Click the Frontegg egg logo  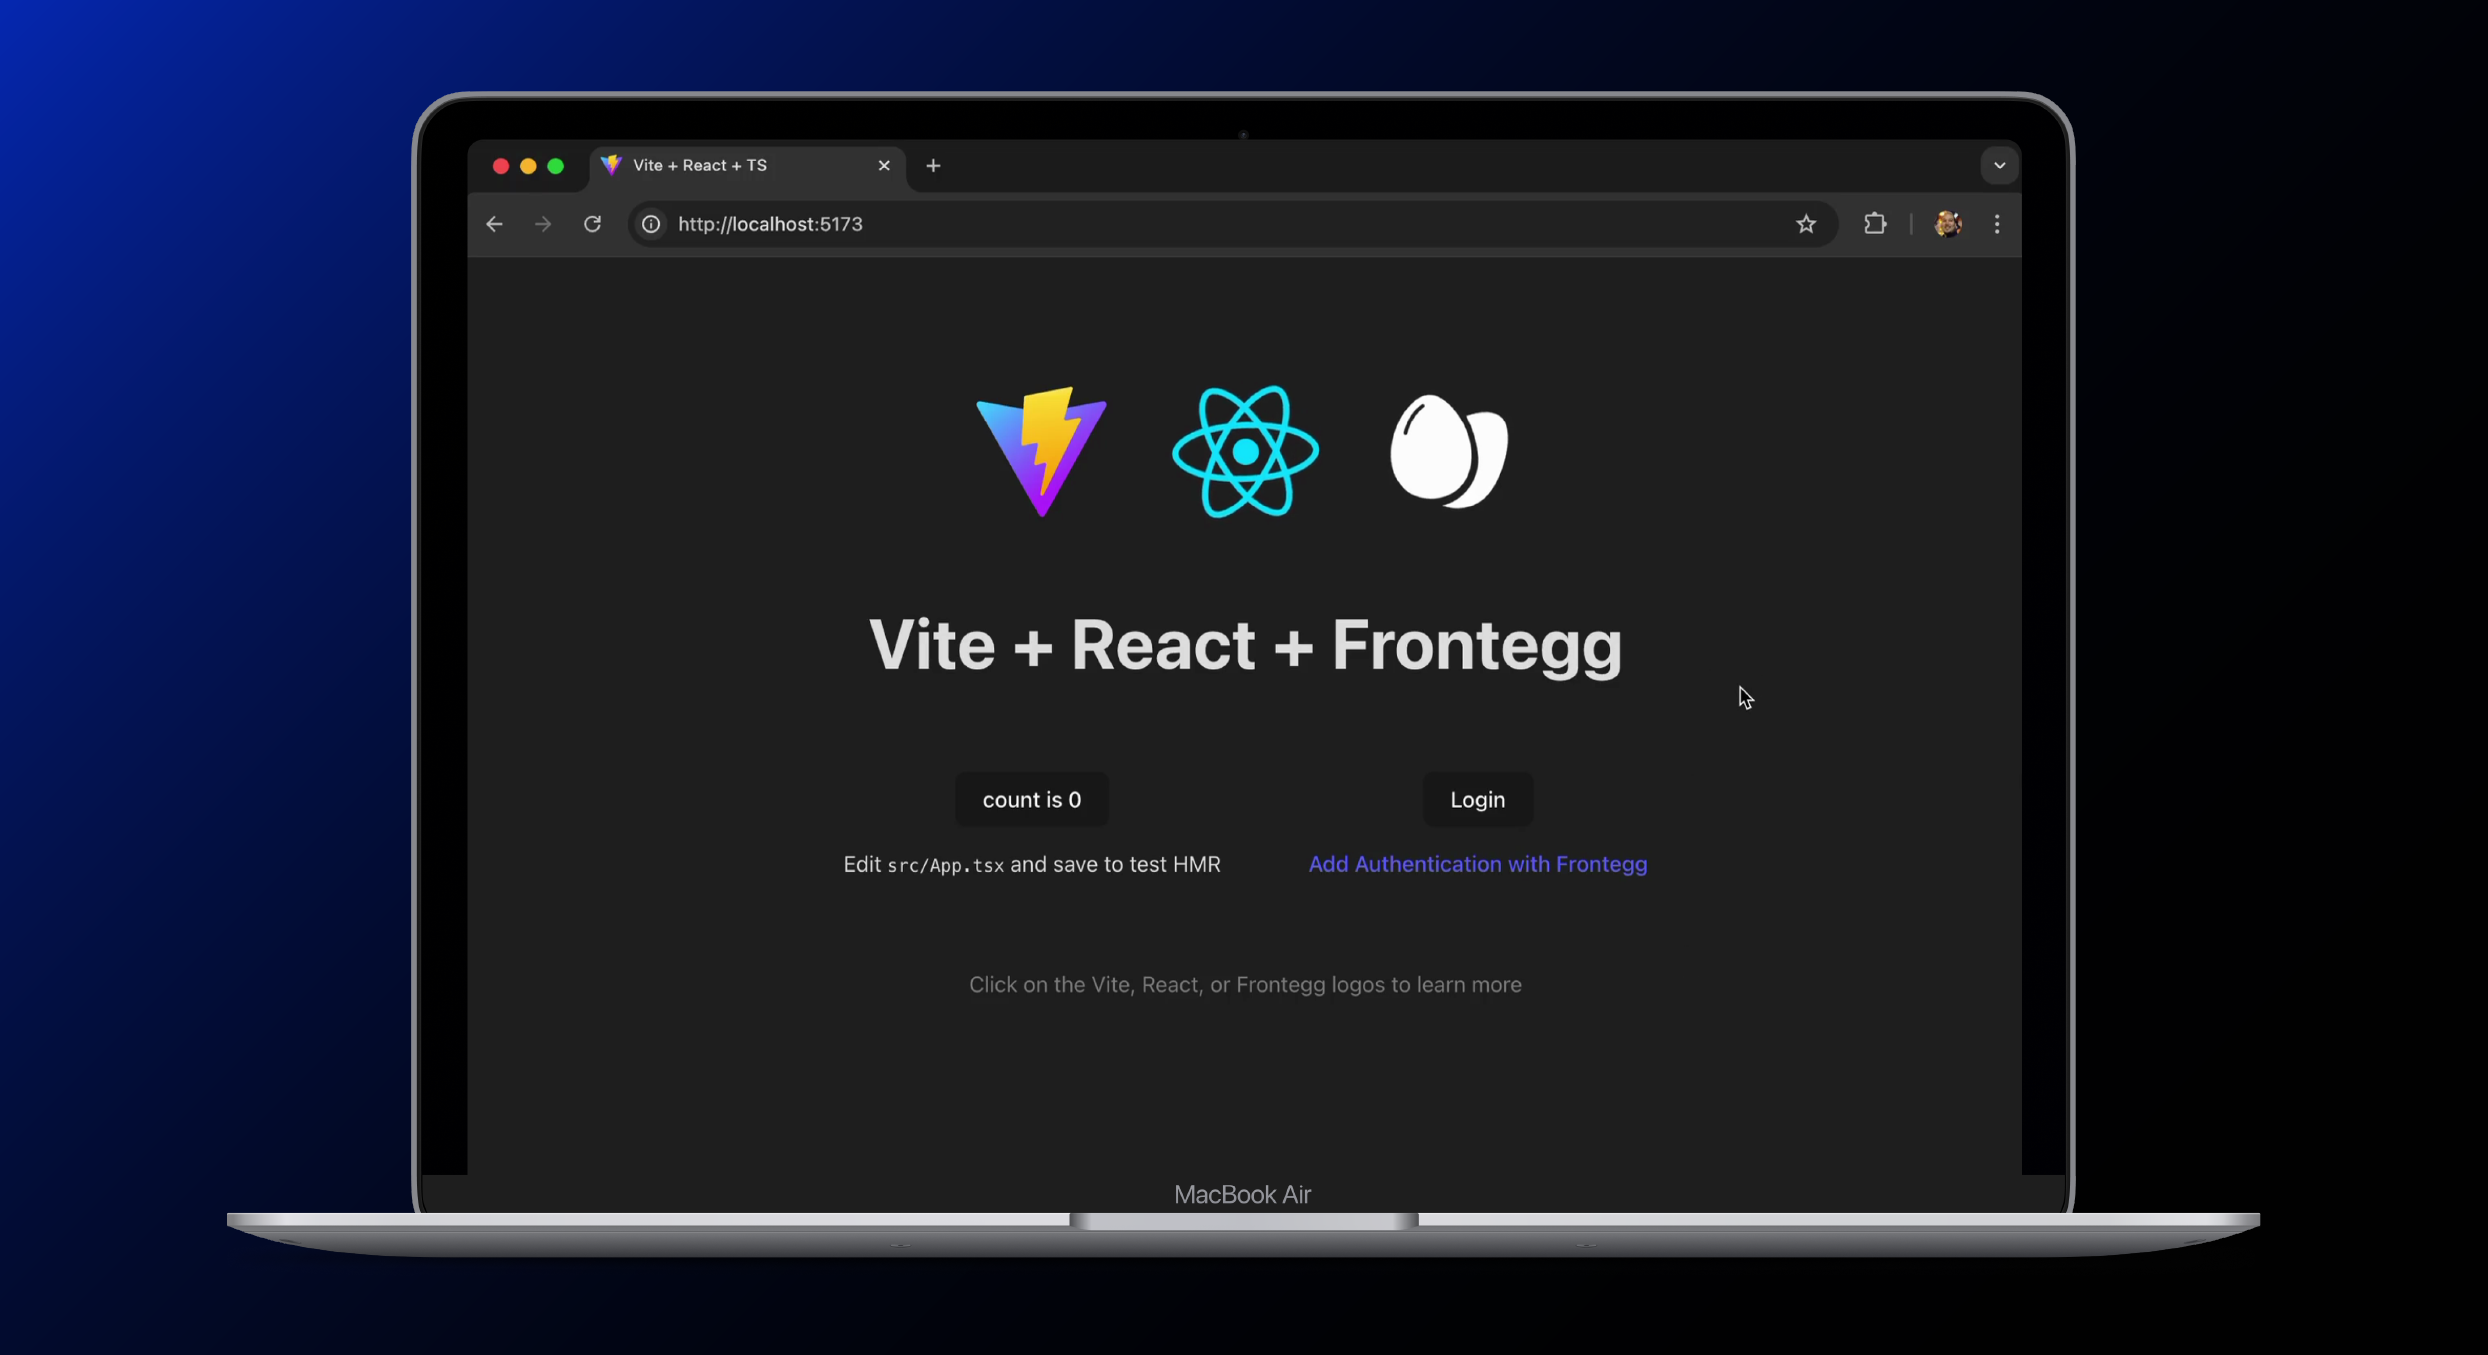click(x=1450, y=452)
